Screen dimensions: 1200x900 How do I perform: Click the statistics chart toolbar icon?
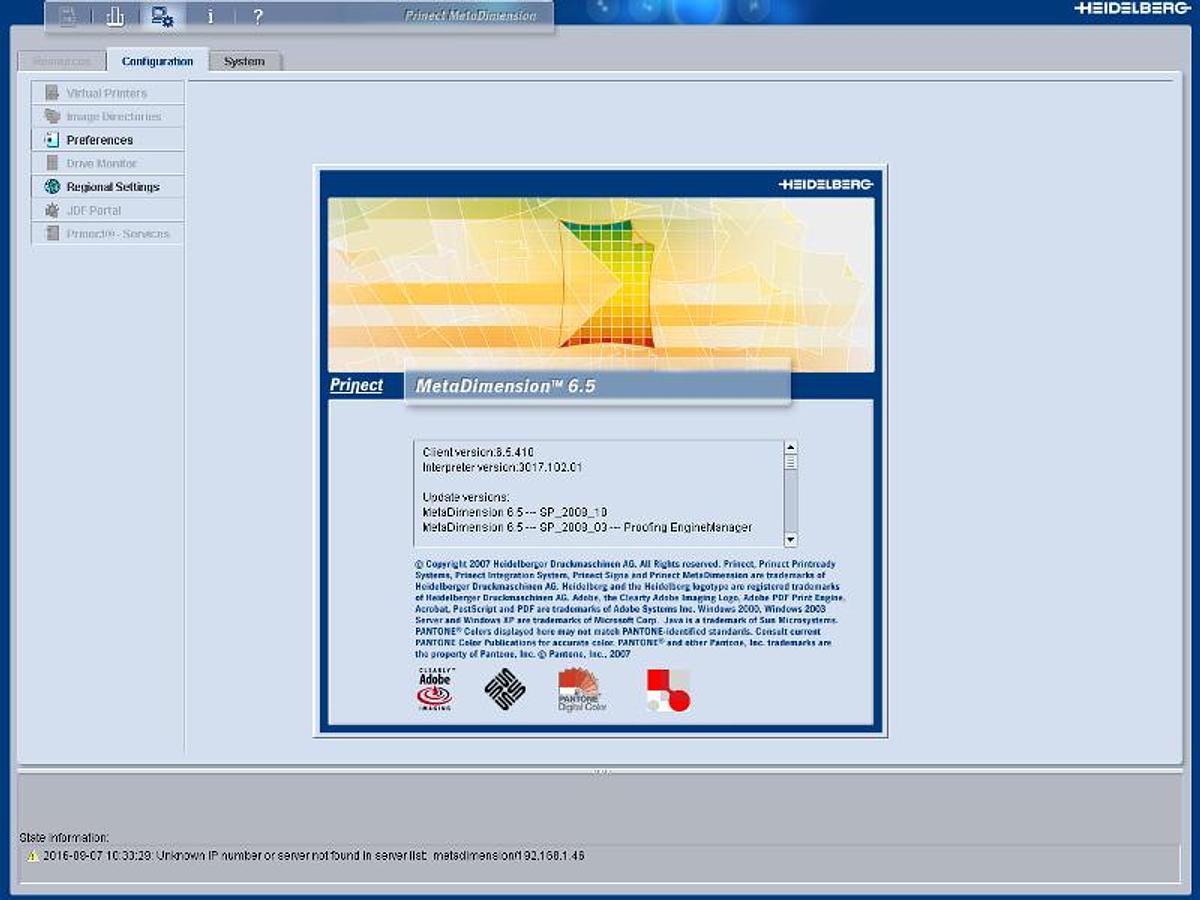pos(117,15)
